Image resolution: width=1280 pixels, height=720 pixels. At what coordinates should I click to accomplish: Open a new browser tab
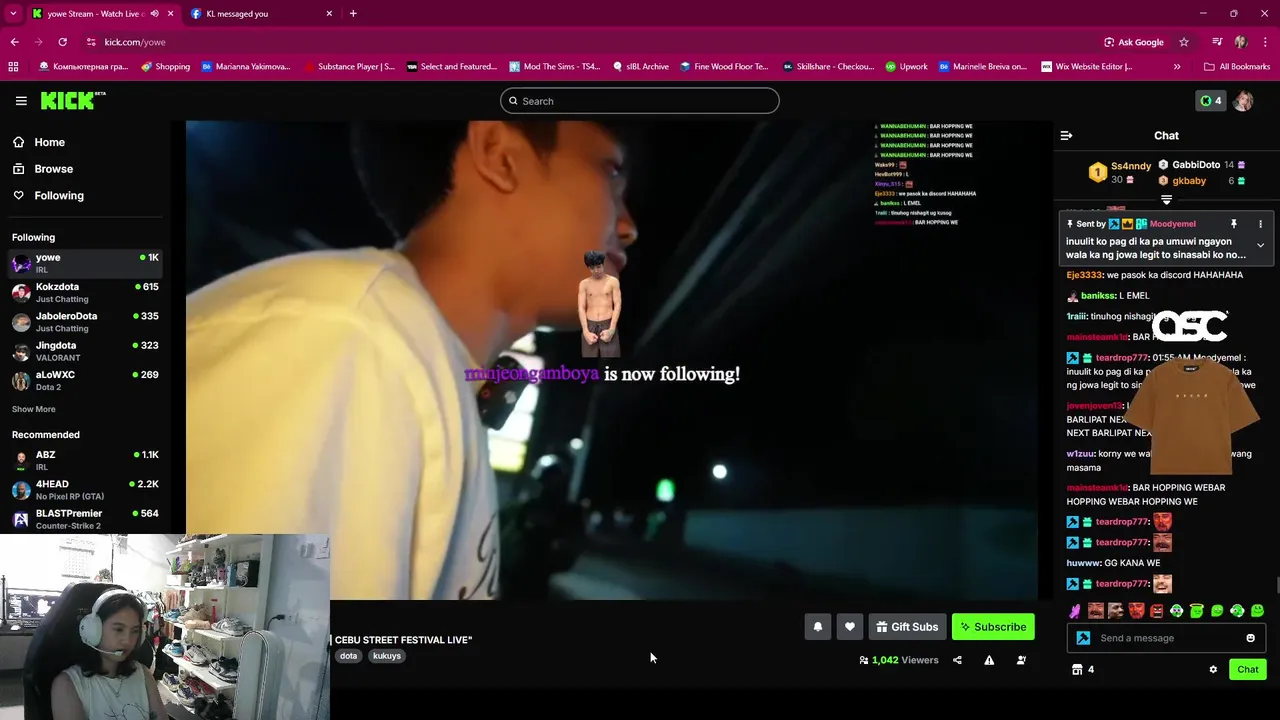[x=353, y=14]
